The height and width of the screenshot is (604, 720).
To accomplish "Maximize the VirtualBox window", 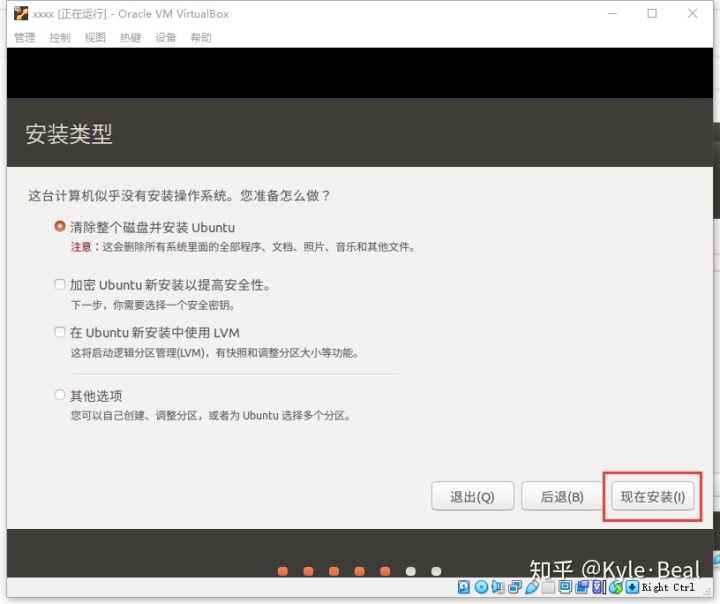I will [652, 13].
